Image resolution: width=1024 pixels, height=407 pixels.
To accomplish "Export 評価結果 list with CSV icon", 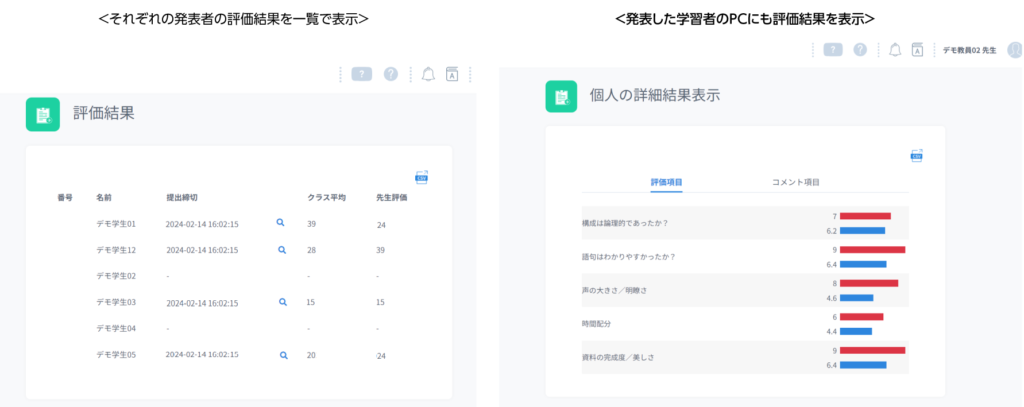I will coord(421,177).
